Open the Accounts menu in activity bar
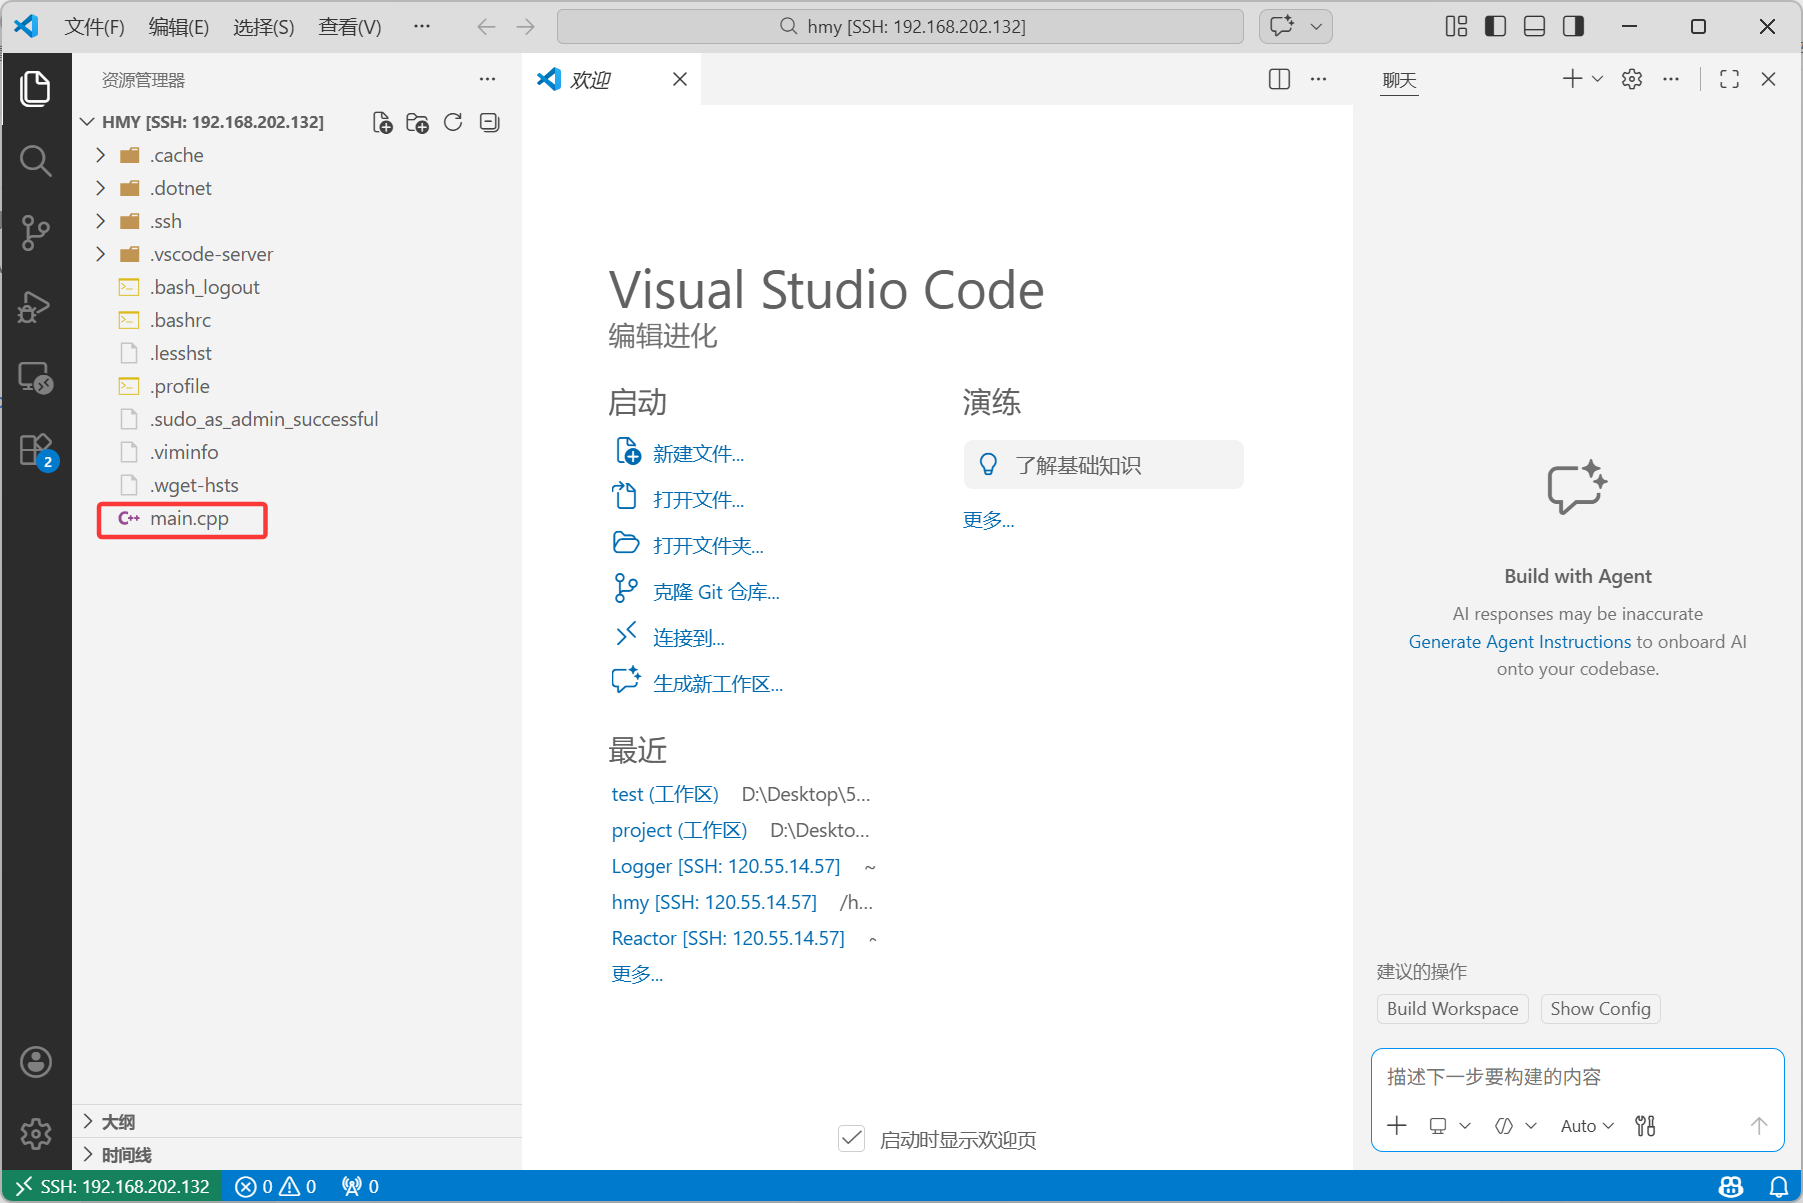 pos(36,1062)
